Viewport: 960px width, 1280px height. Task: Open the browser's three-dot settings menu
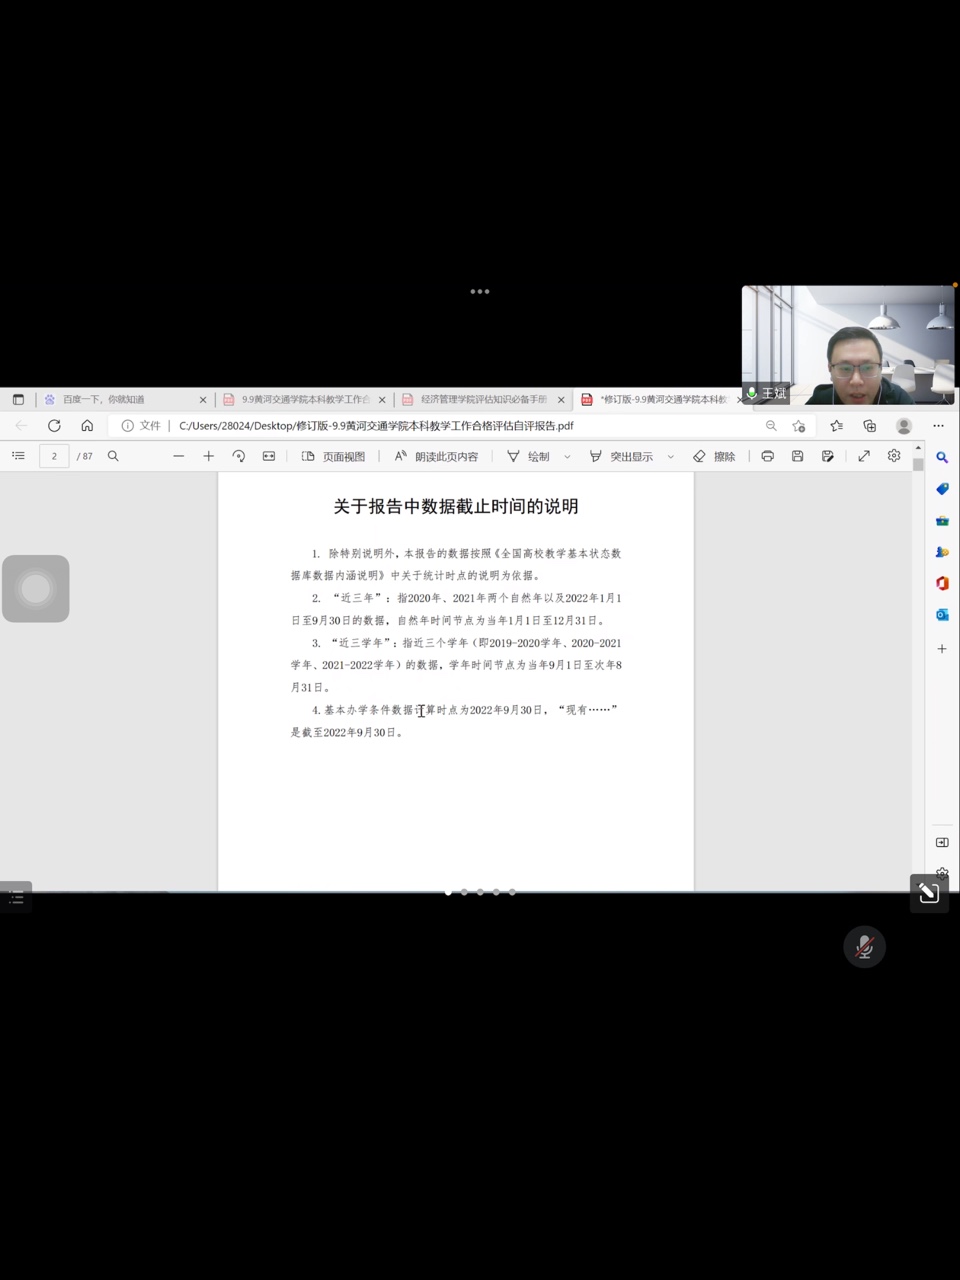pos(938,426)
